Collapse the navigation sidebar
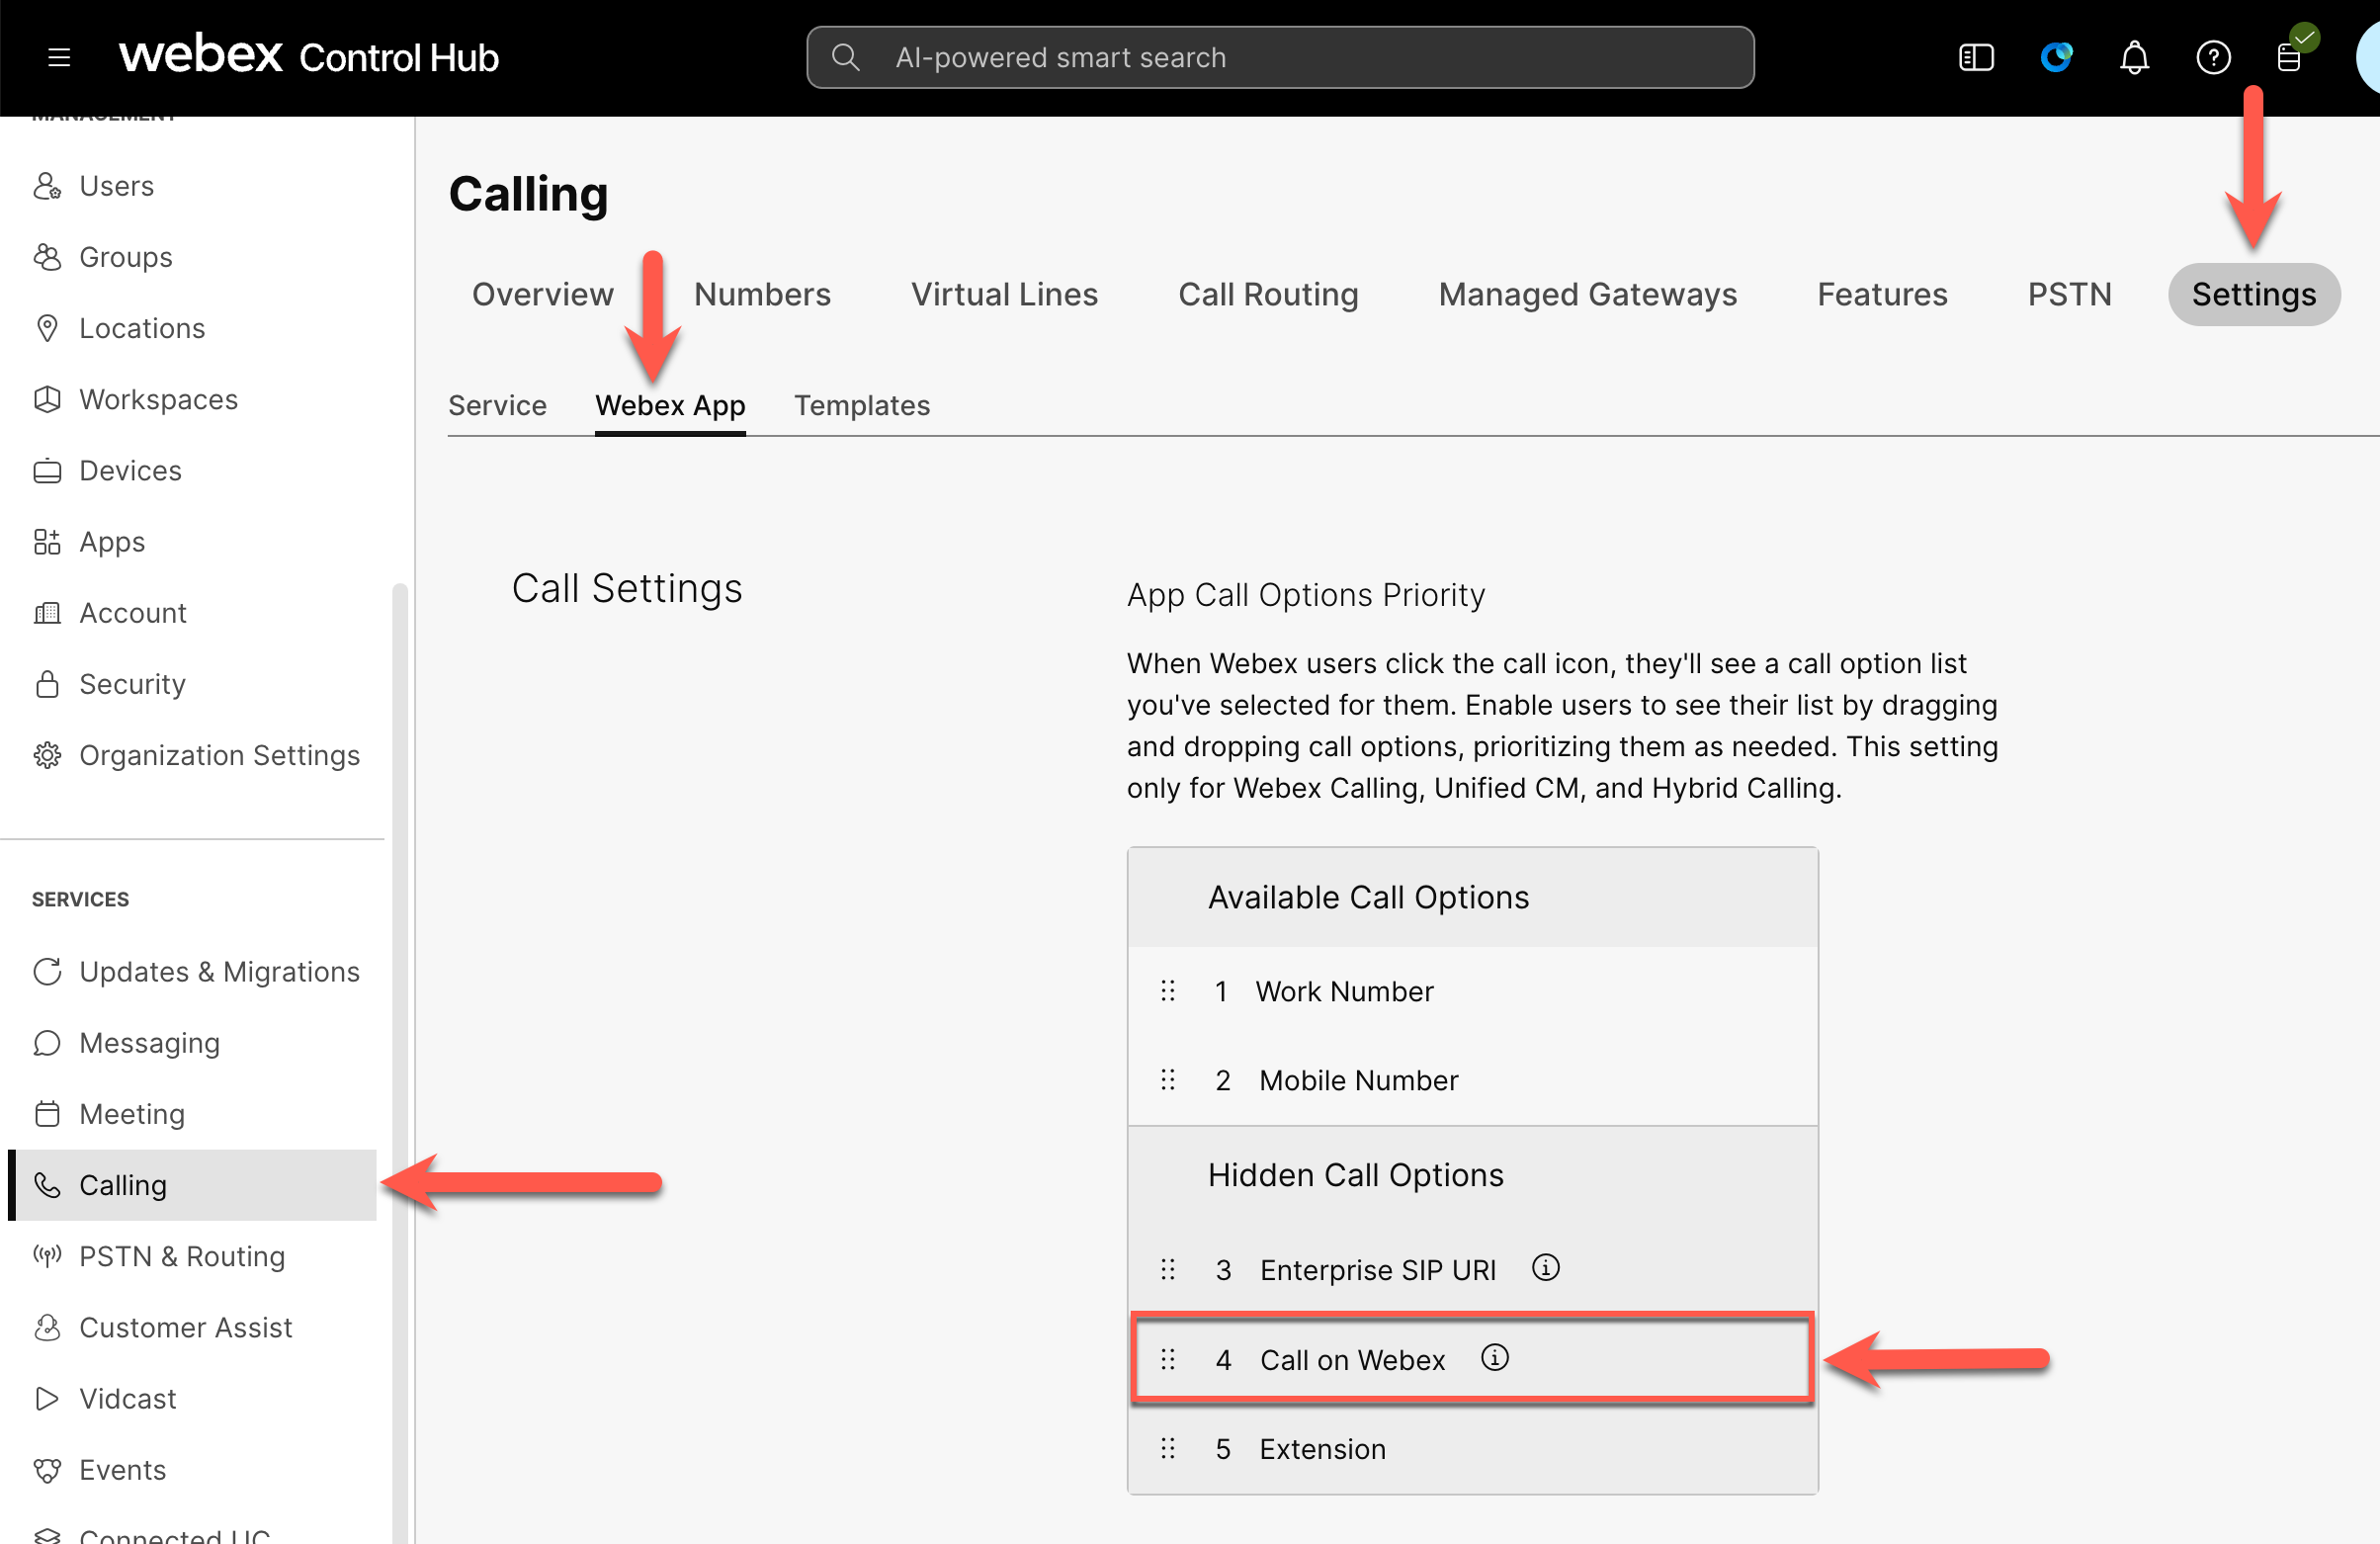The width and height of the screenshot is (2380, 1544). point(1975,57)
